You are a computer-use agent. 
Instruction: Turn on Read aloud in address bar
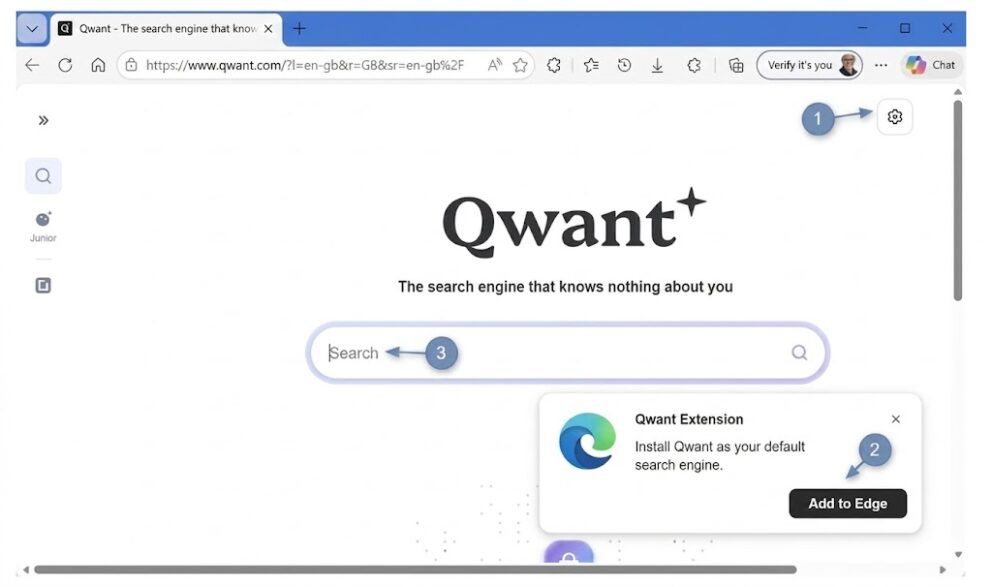click(x=495, y=65)
